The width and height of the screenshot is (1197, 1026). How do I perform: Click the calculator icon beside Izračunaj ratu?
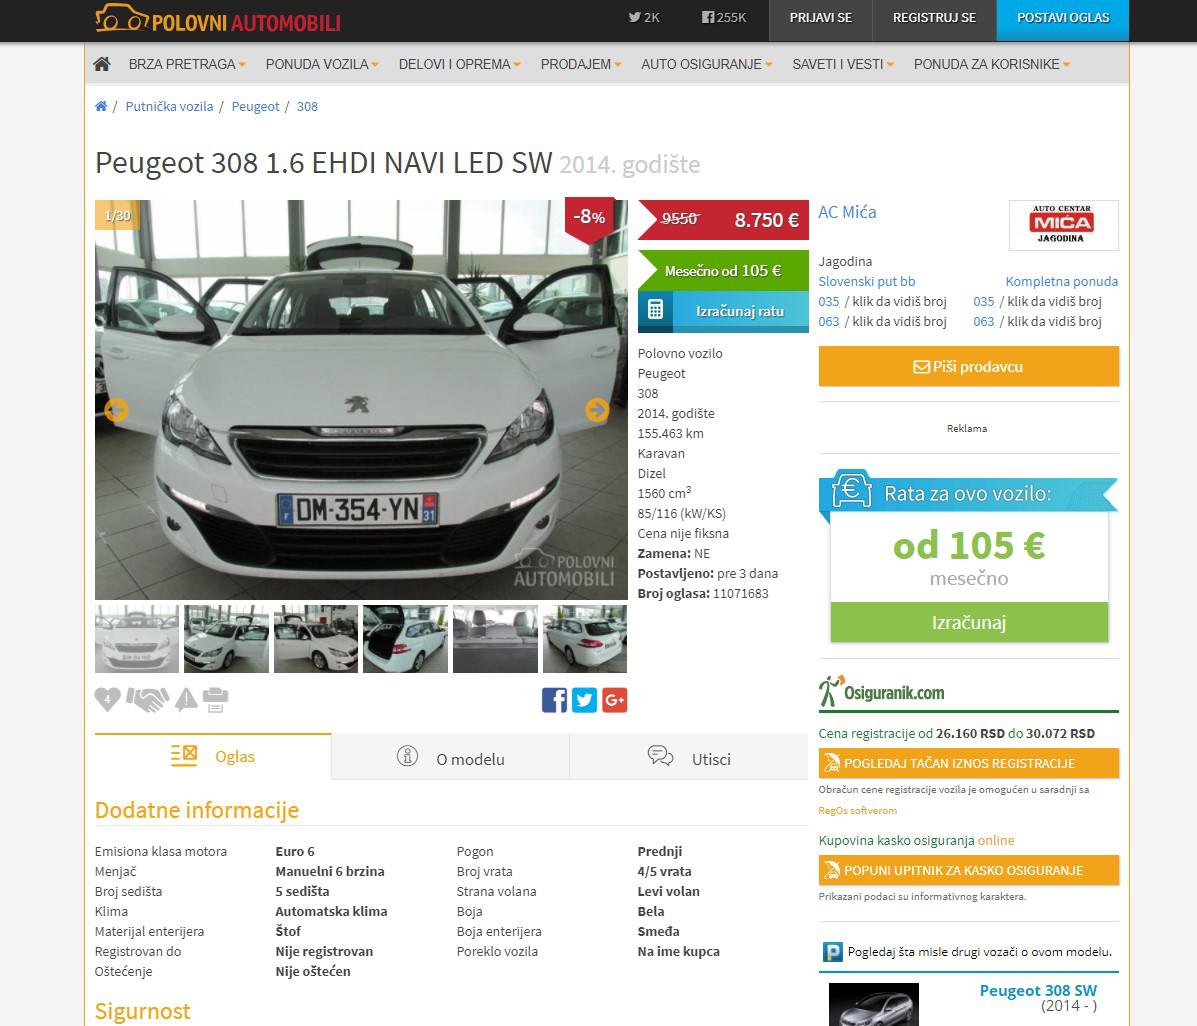655,310
